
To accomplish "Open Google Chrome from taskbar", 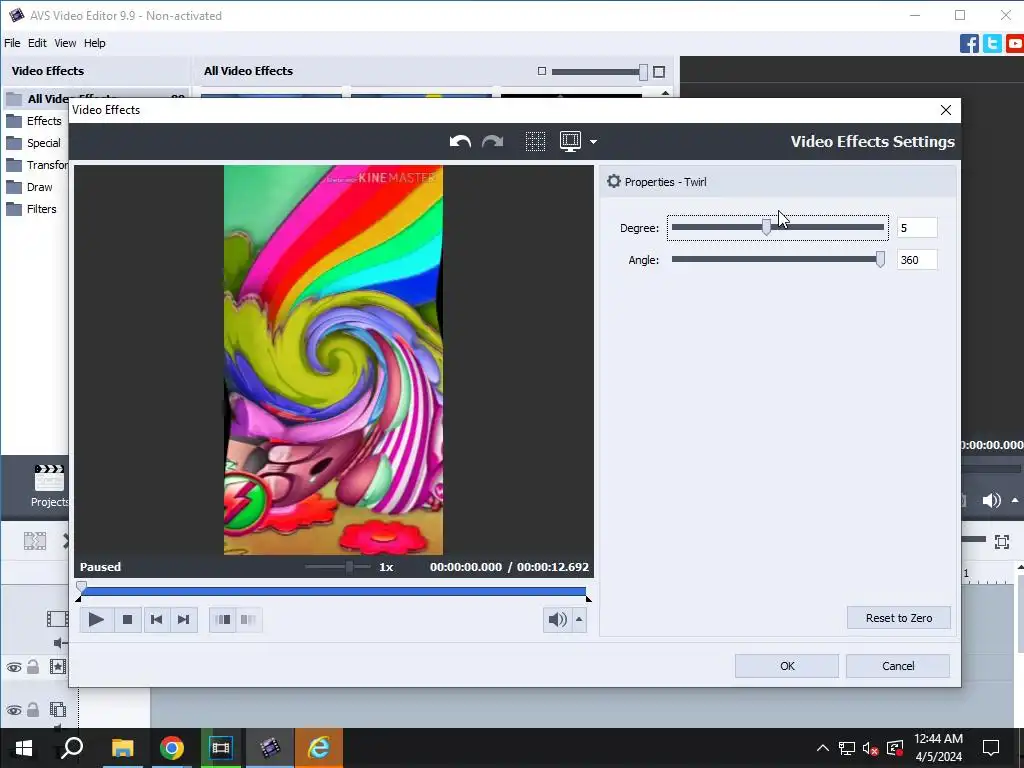I will click(x=172, y=748).
